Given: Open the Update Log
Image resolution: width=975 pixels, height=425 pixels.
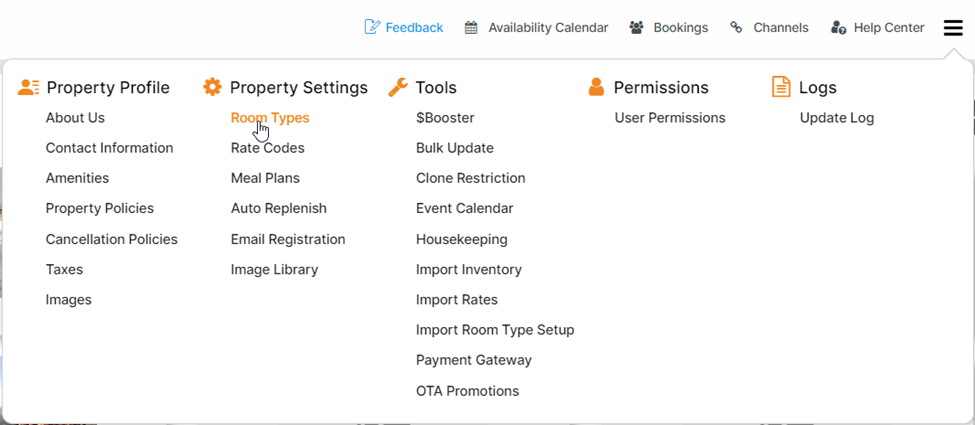Looking at the screenshot, I should coord(837,118).
